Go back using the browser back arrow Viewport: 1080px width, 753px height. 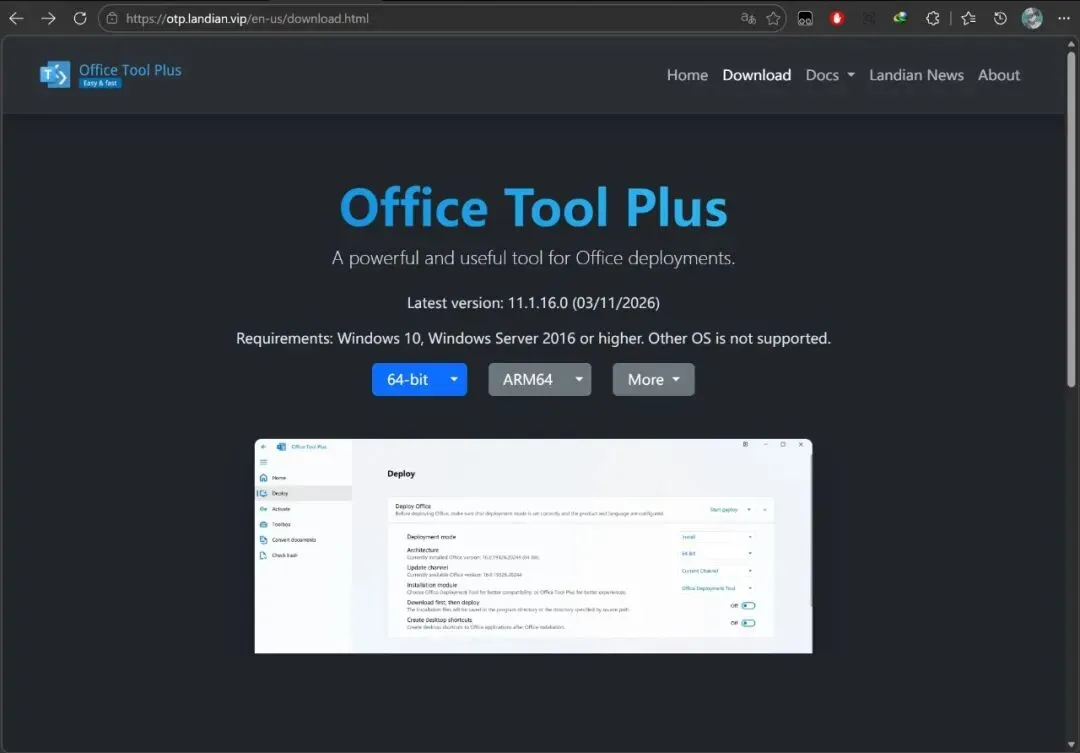(17, 19)
